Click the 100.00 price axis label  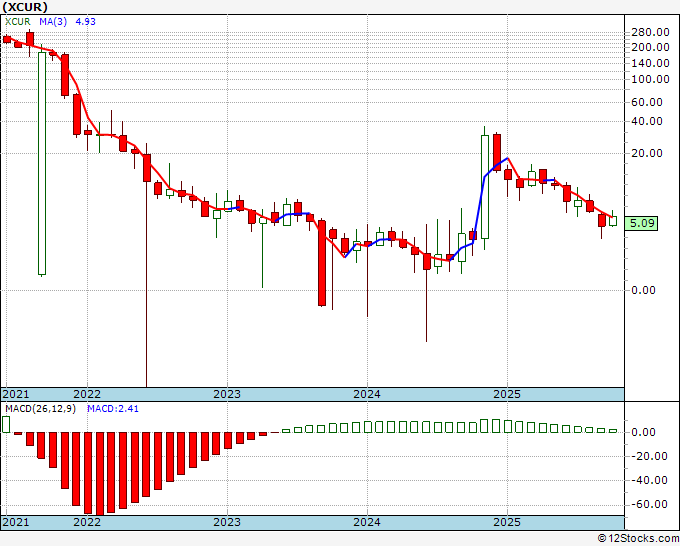(x=650, y=79)
